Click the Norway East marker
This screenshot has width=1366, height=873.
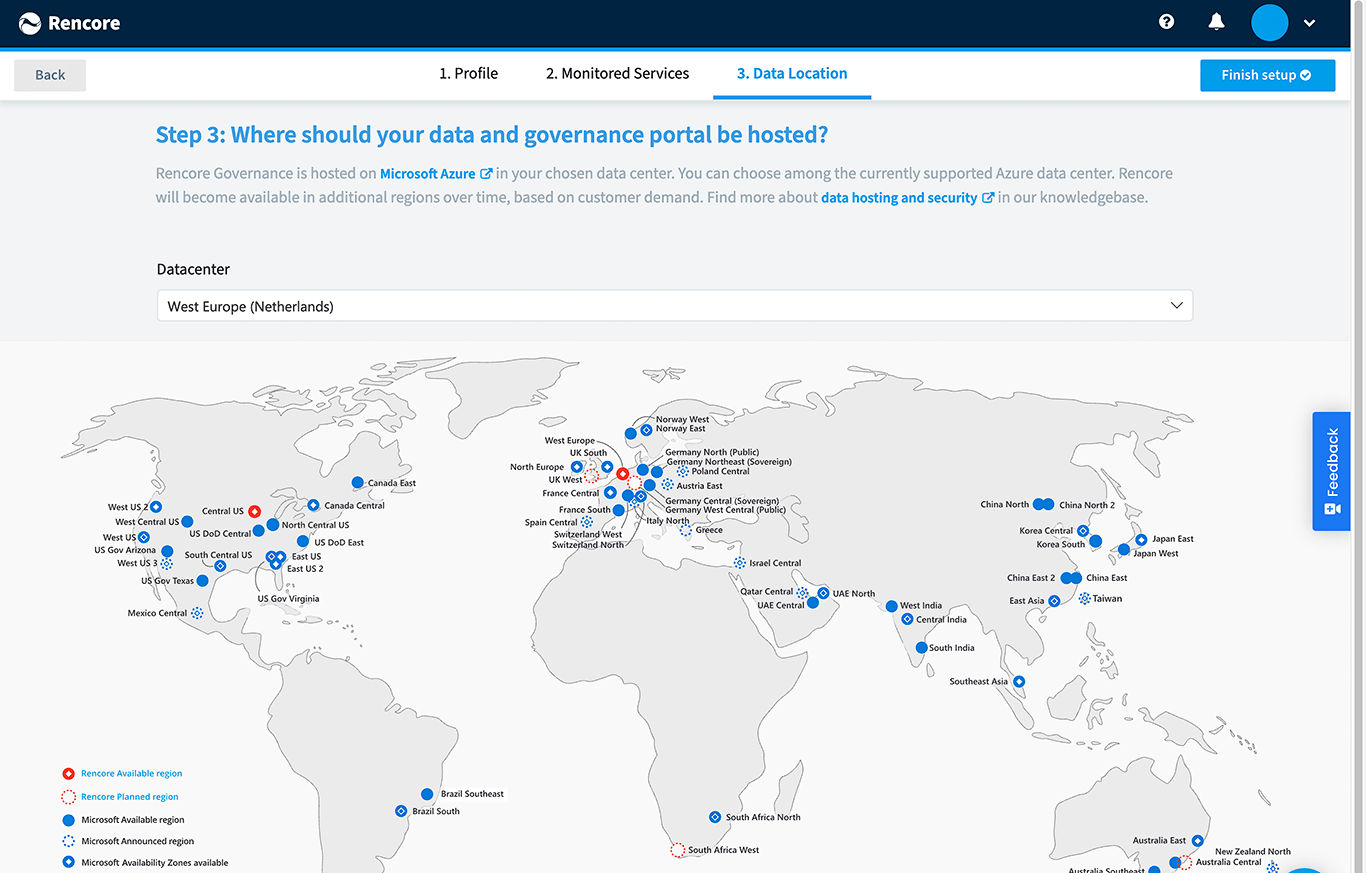point(646,429)
